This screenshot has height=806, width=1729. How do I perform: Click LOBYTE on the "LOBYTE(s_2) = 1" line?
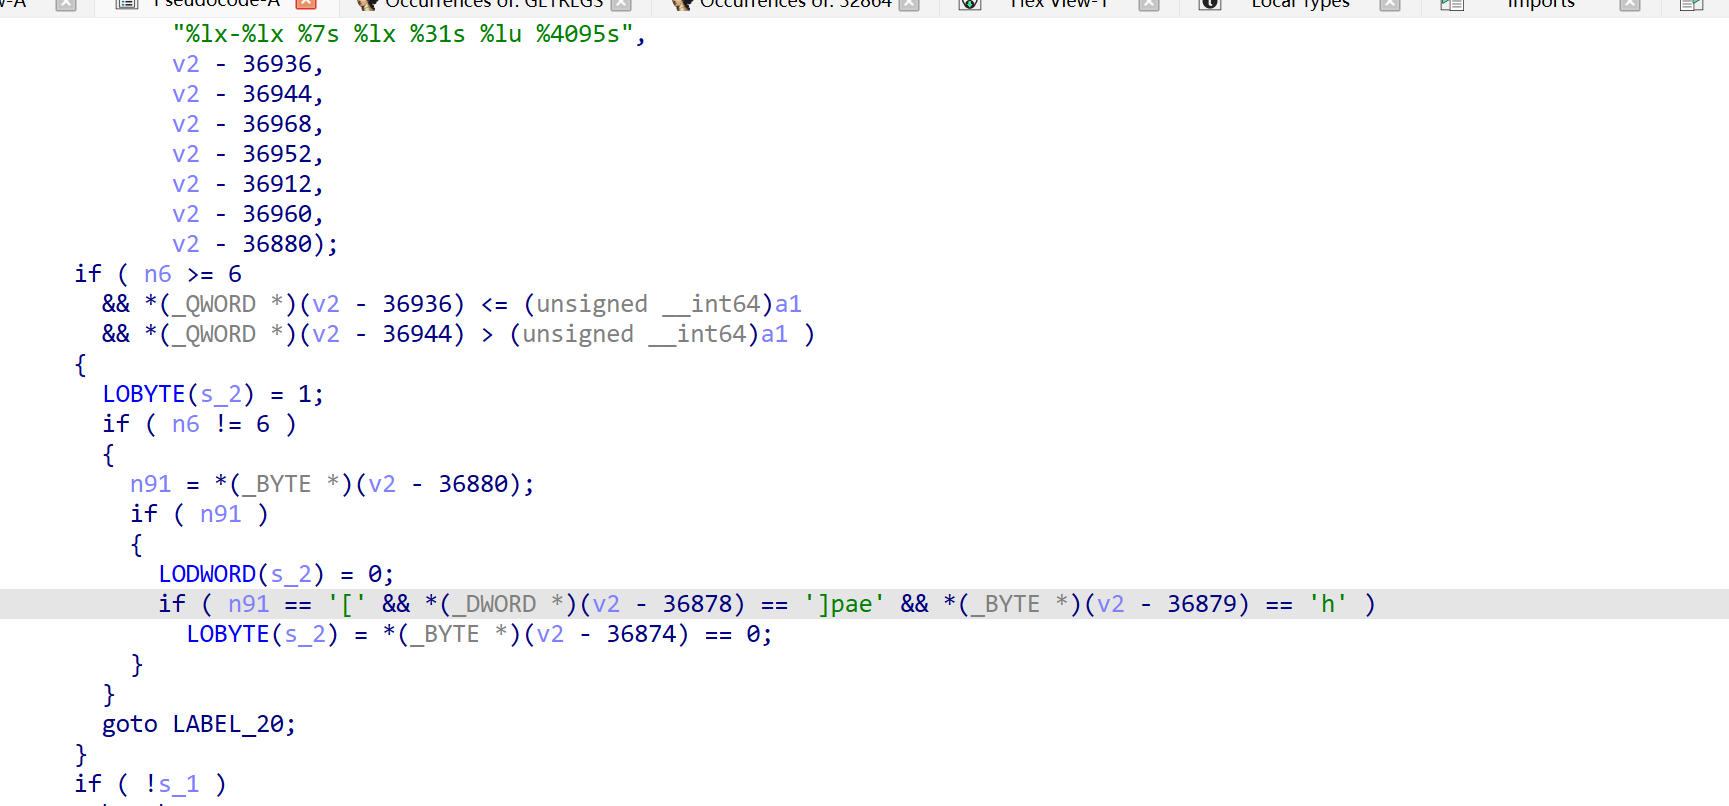(x=144, y=394)
